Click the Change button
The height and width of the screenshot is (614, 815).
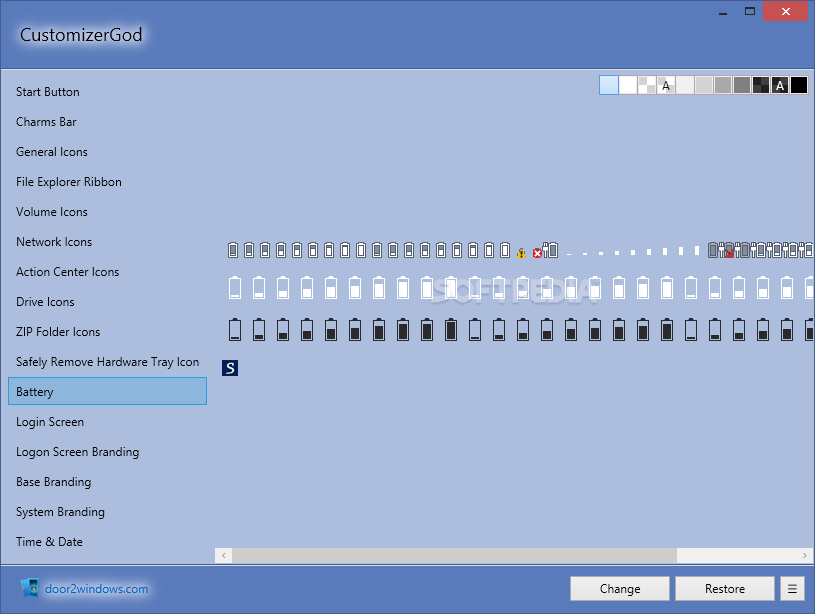click(620, 589)
